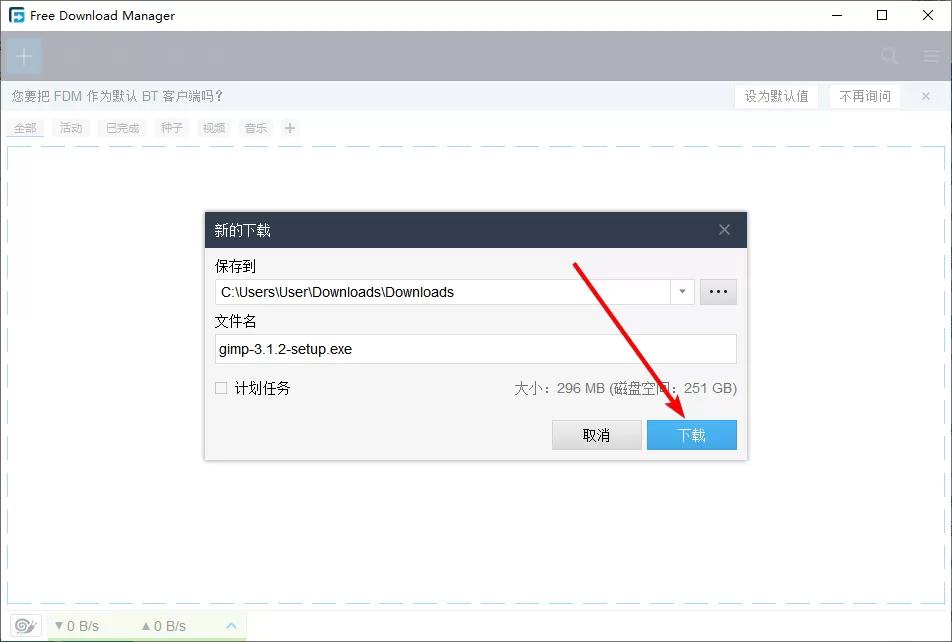Click size text 大小: 296 MB
The height and width of the screenshot is (642, 952).
pos(559,389)
